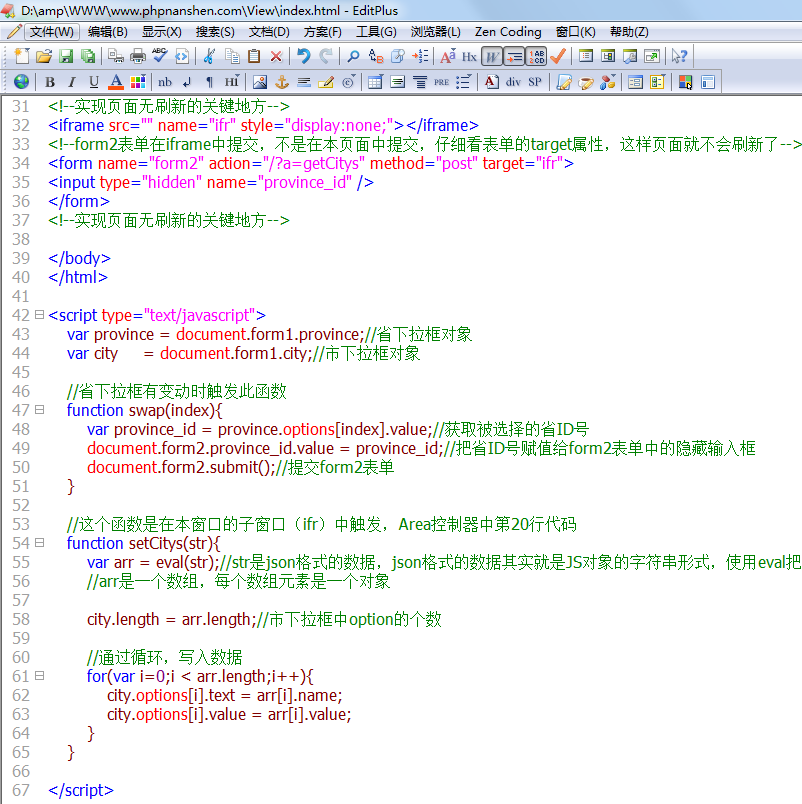Click the 'city.options[i].text = arr[i].name;' line

pos(225,695)
